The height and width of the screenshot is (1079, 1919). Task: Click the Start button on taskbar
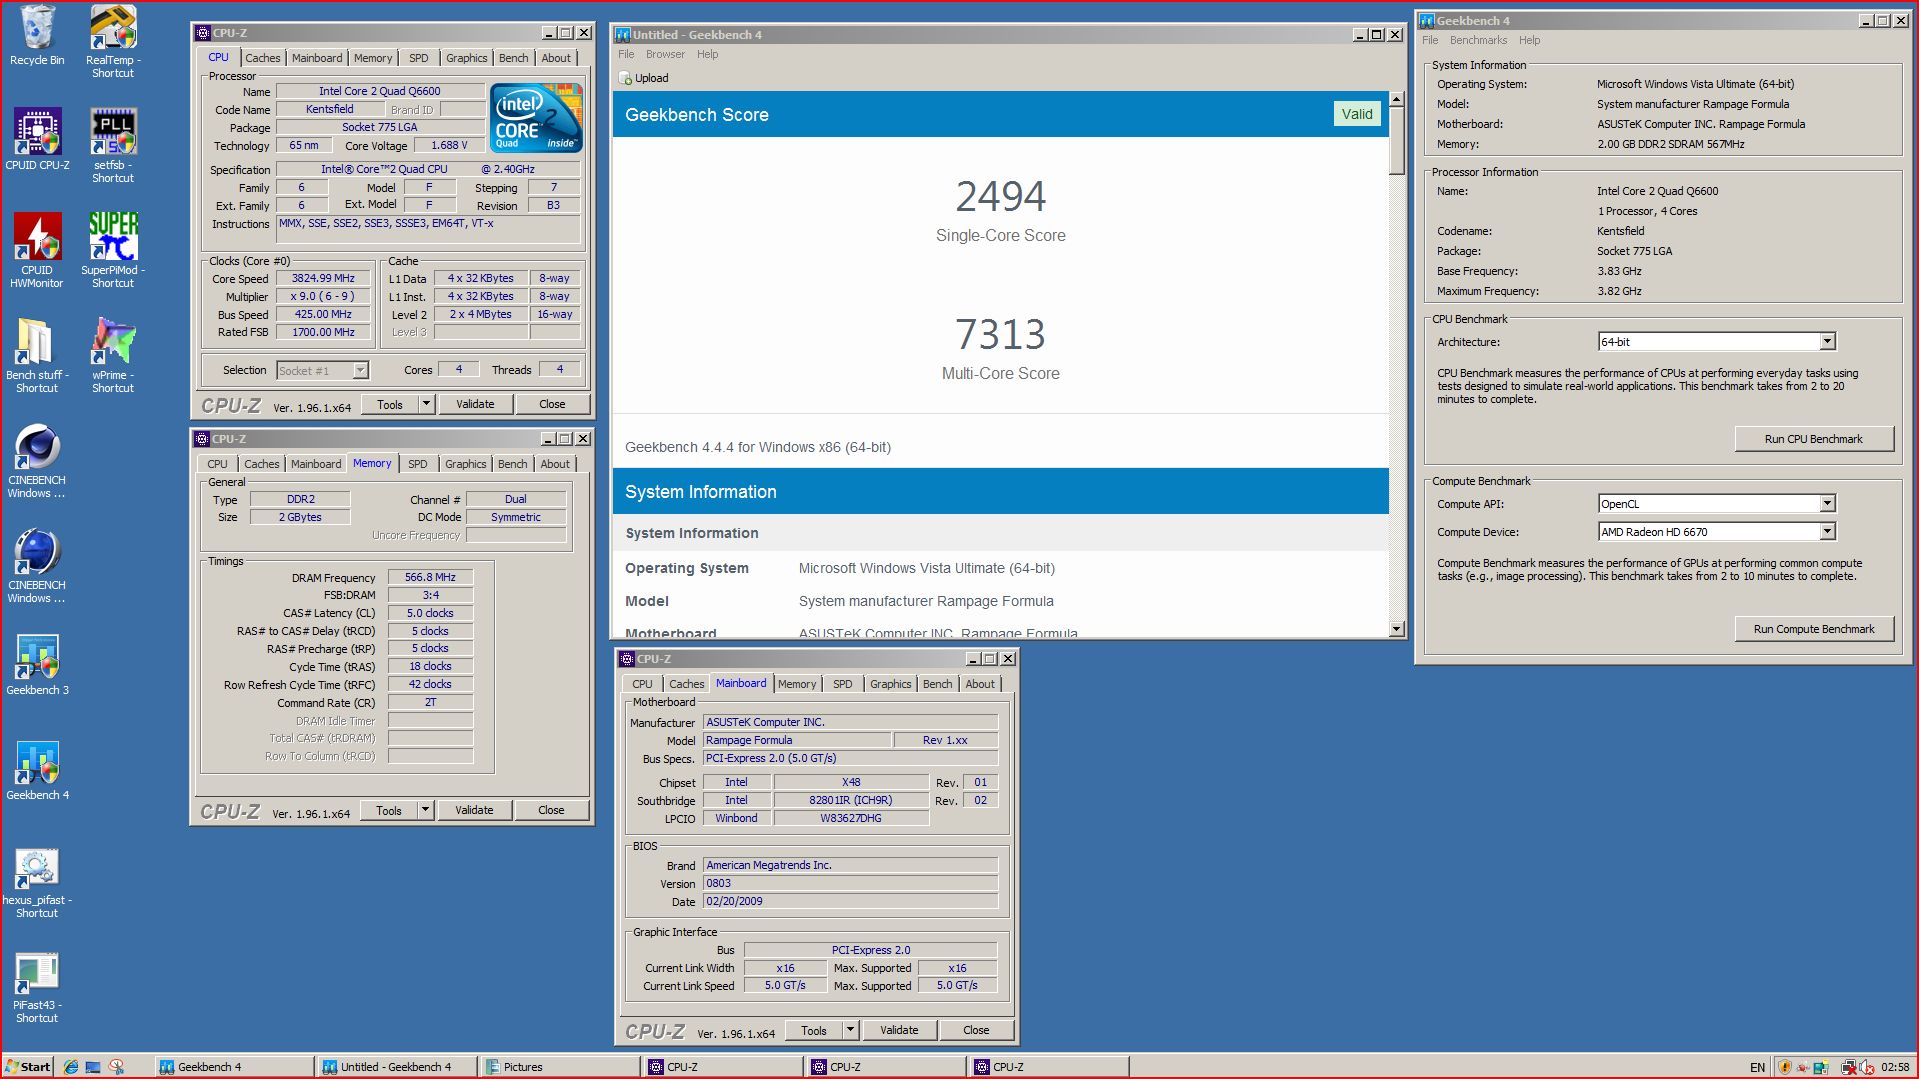click(28, 1067)
